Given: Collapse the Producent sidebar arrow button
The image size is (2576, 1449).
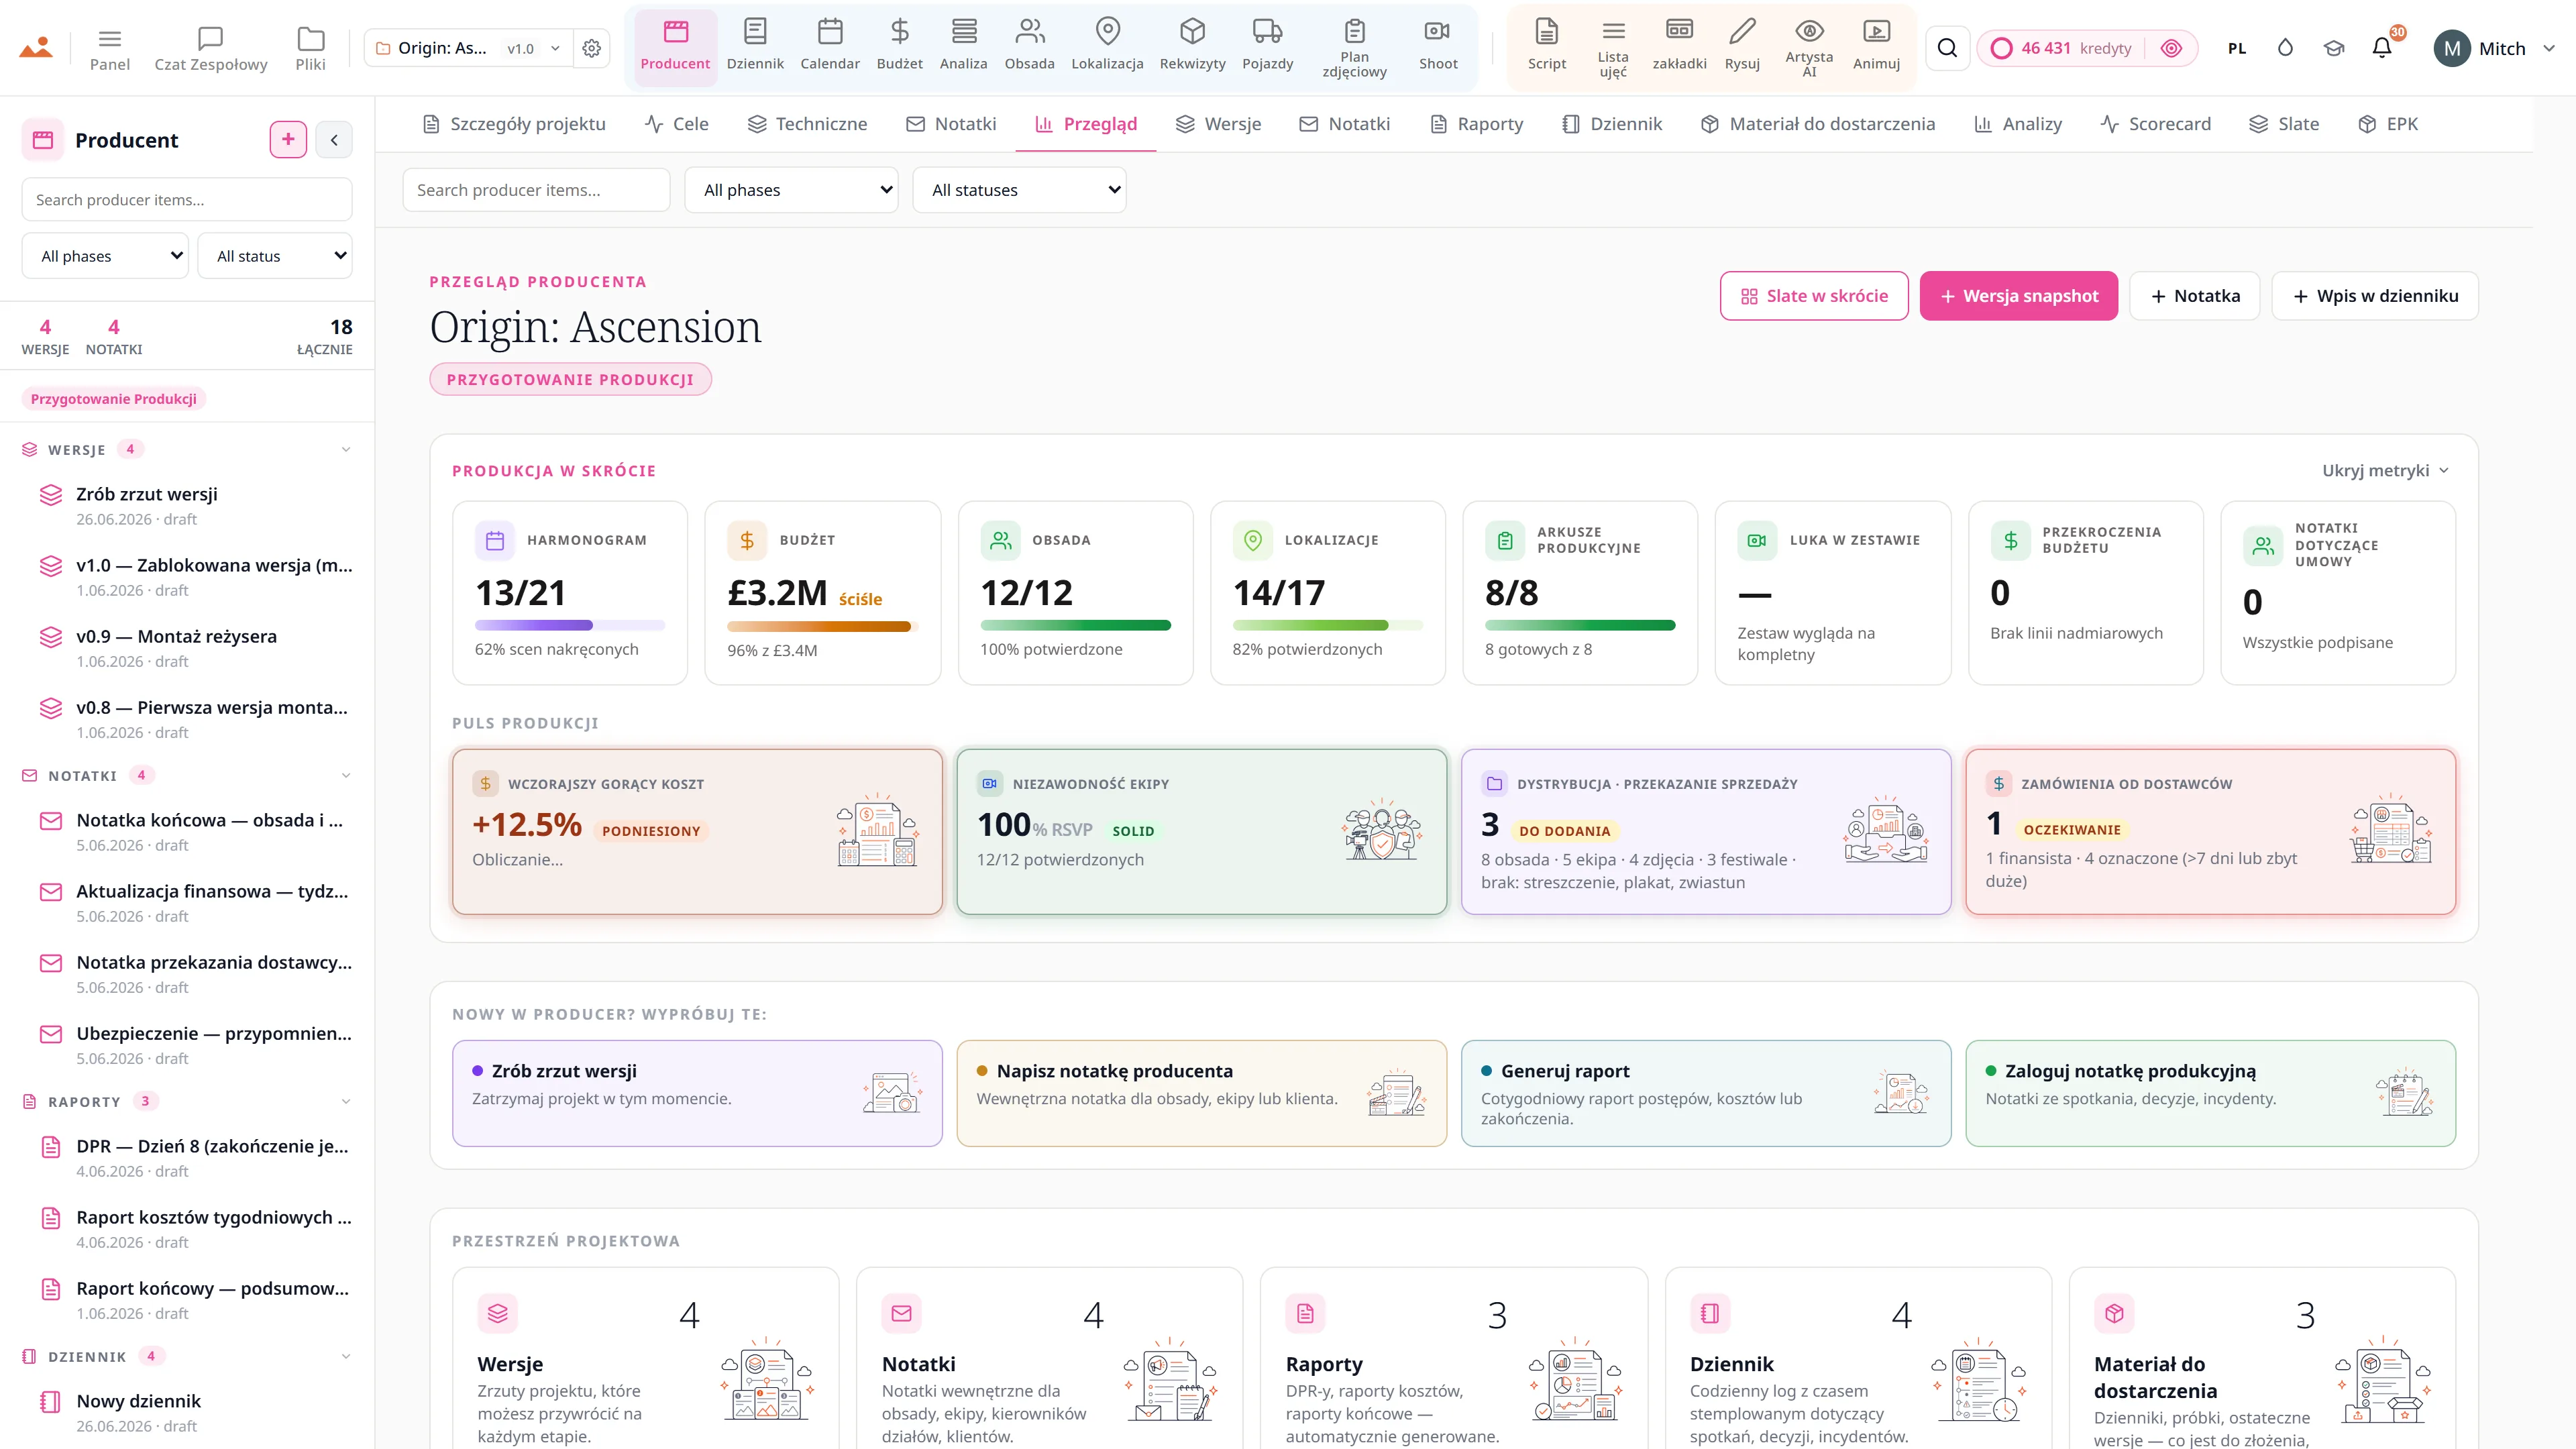Looking at the screenshot, I should (334, 140).
